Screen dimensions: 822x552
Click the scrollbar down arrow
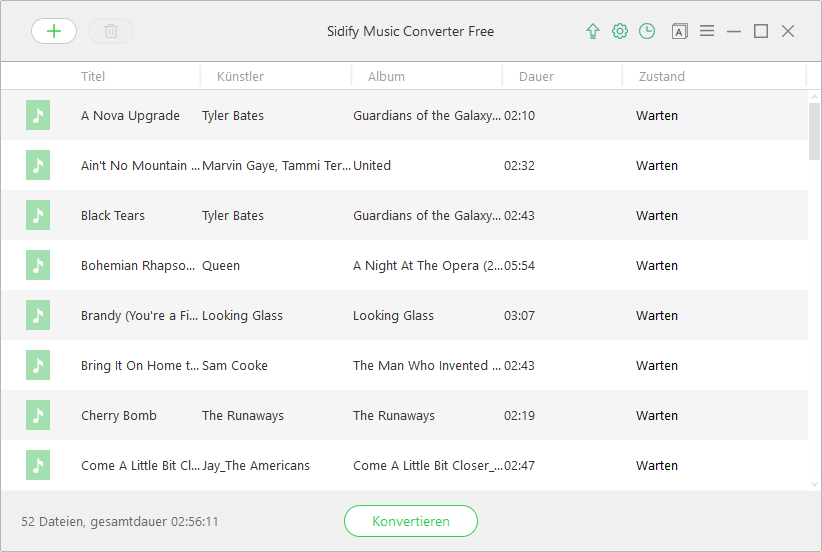click(814, 484)
